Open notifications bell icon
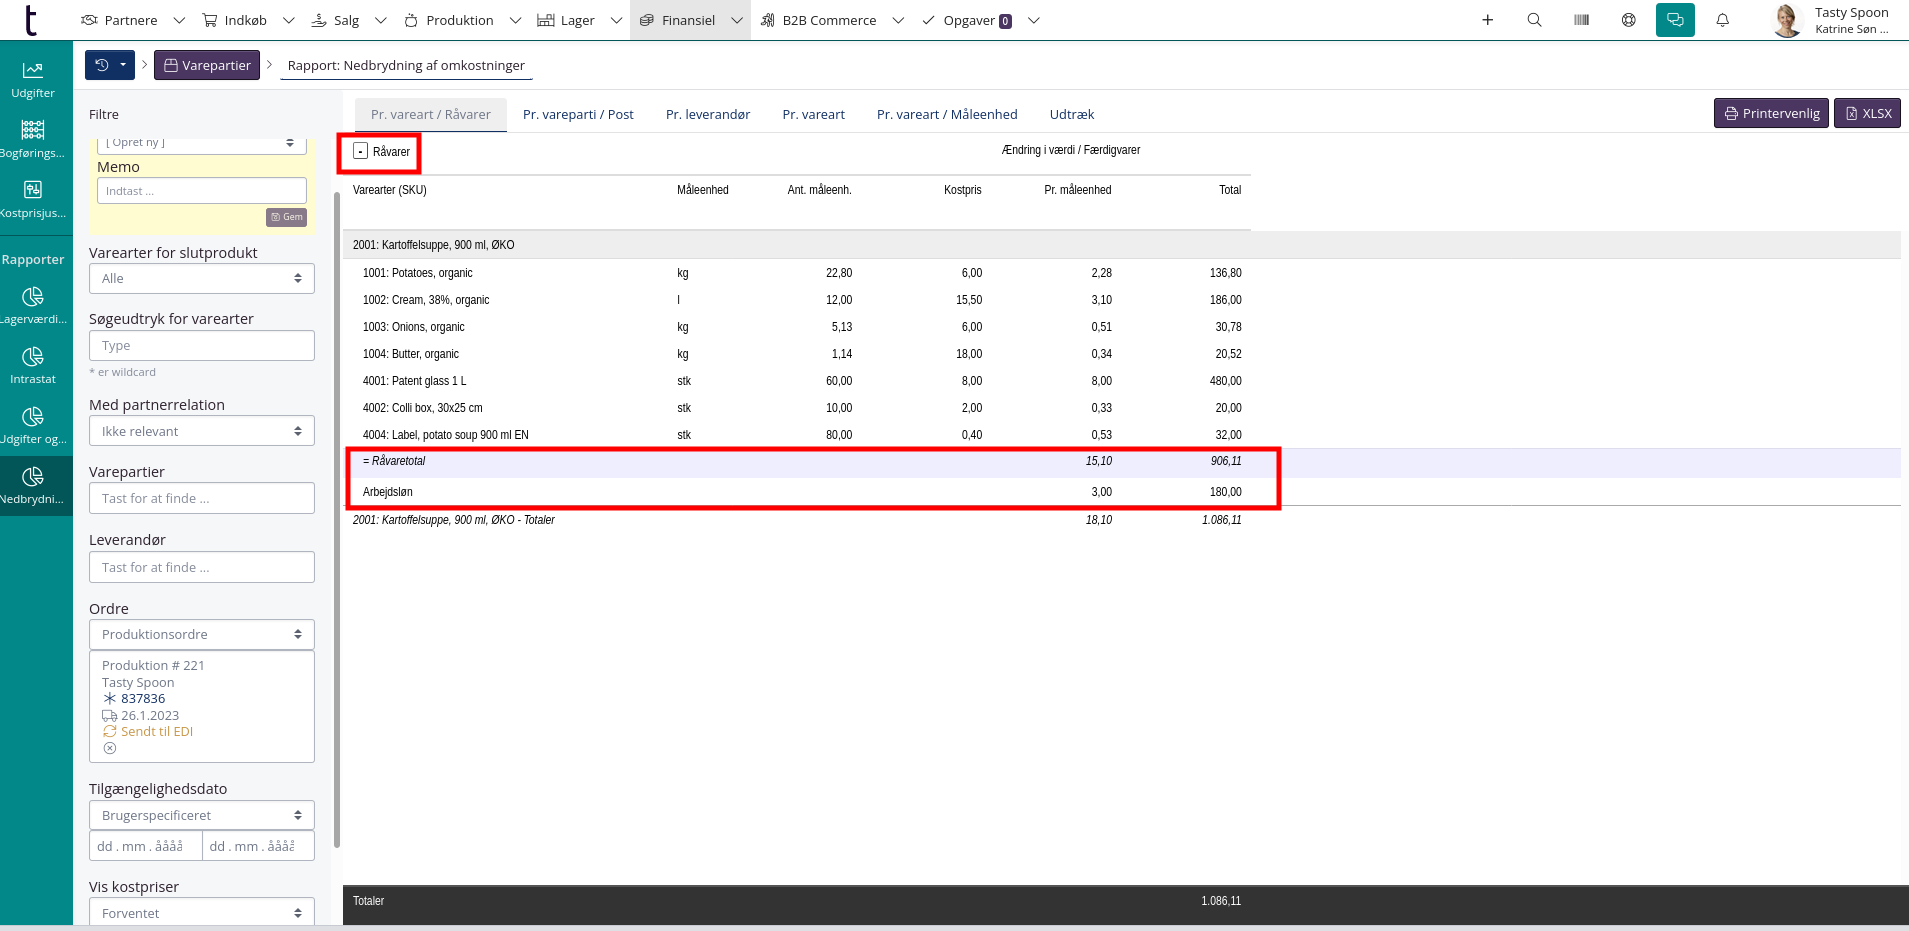Viewport: 1909px width, 931px height. click(1722, 20)
